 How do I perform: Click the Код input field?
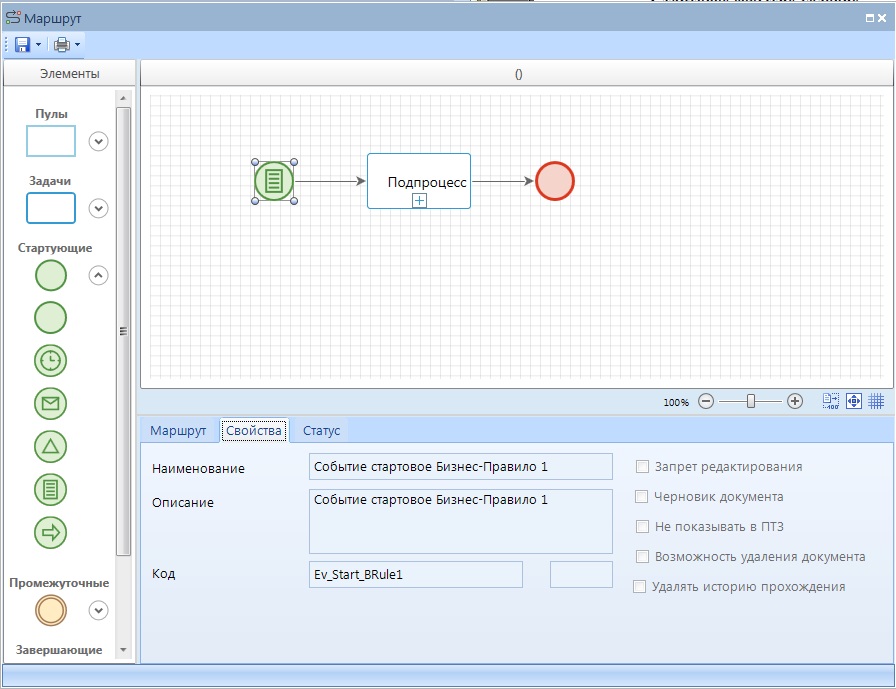[417, 574]
